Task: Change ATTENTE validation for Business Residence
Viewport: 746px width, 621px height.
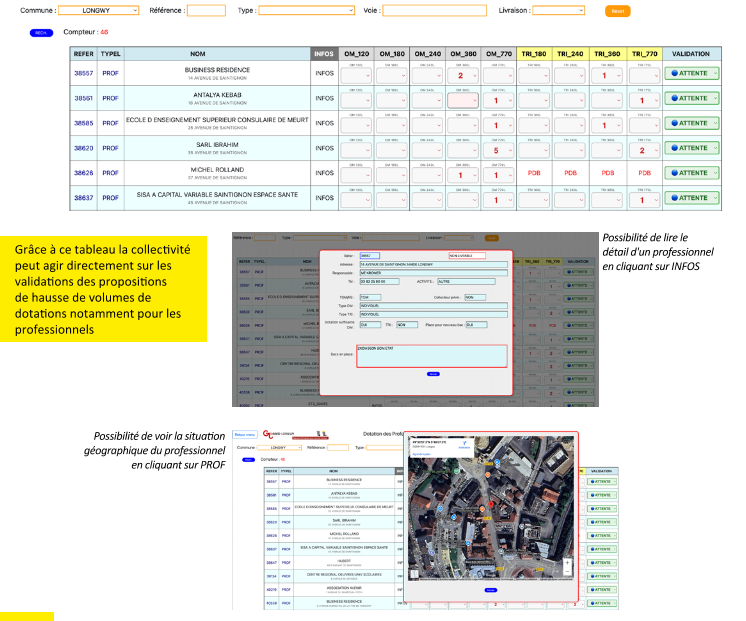Action: pos(692,74)
